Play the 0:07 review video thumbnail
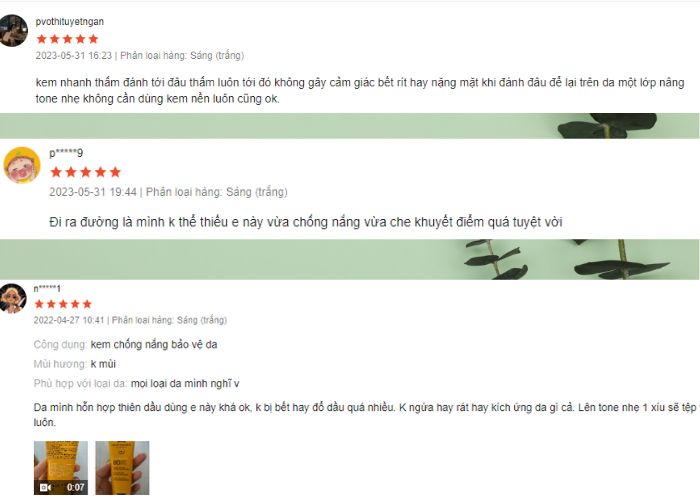Viewport: 700px width, 500px height. click(61, 467)
